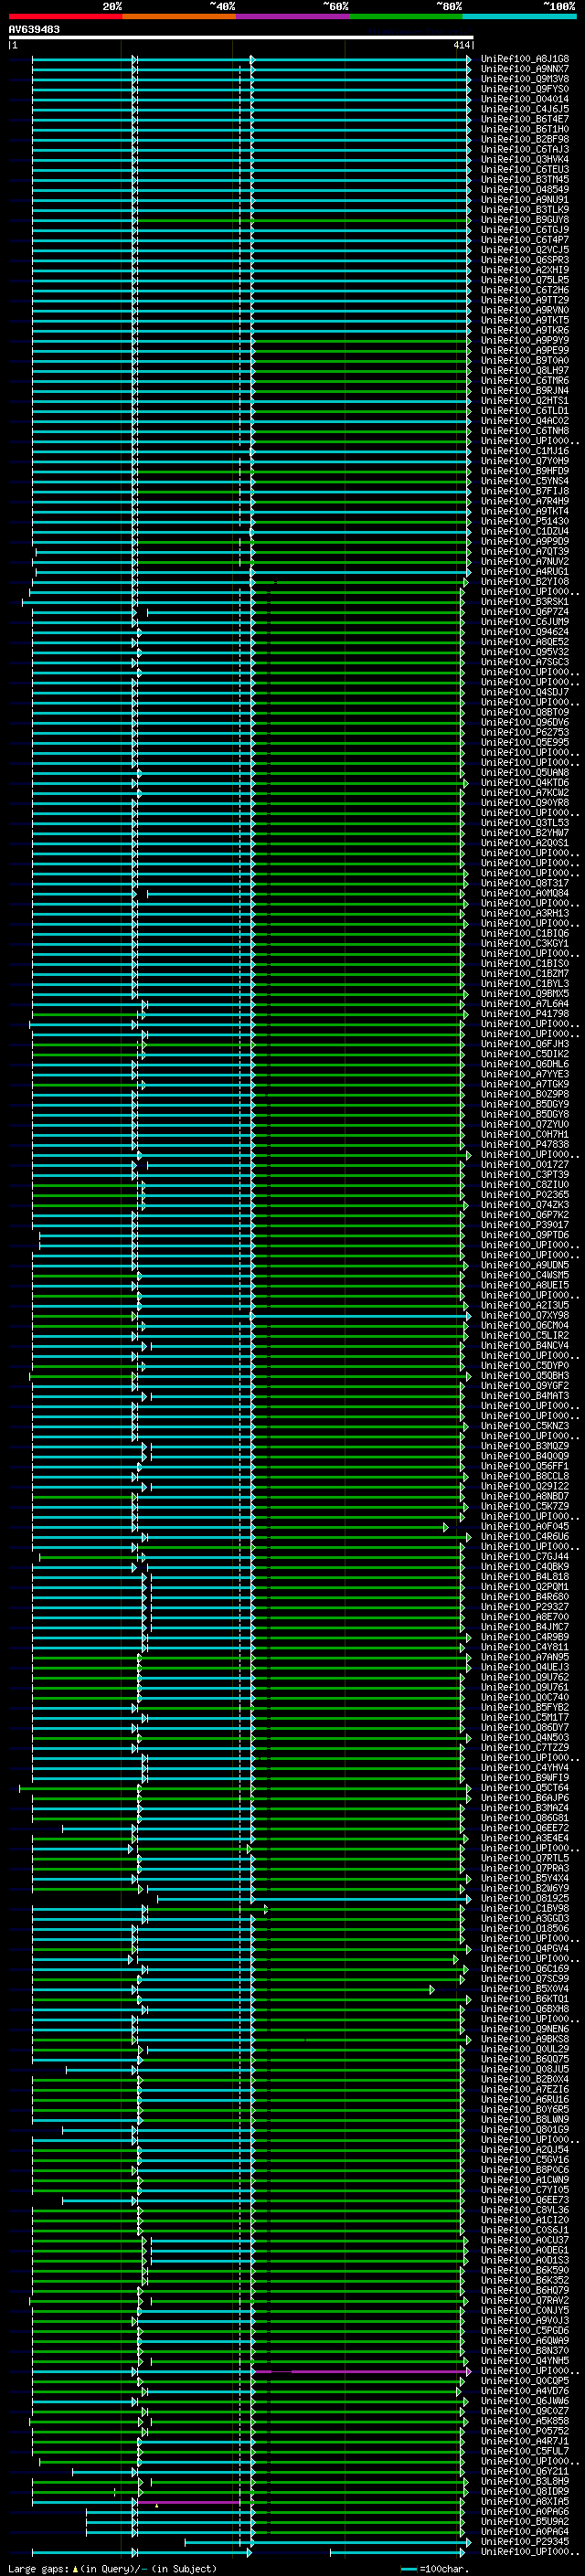Viewport: 585px width, 2576px height.
Task: Select UniRef100_C6T4P7 entry
Action: (x=525, y=239)
